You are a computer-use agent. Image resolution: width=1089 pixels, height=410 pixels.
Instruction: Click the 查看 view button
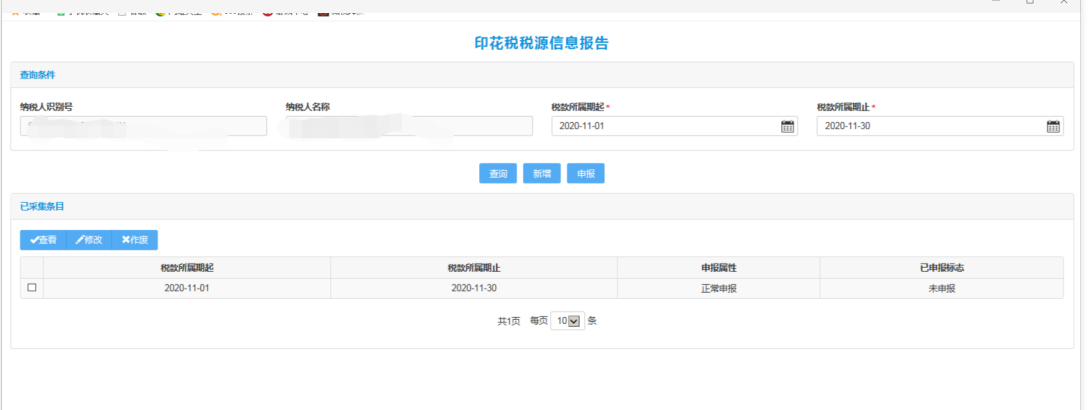(x=43, y=240)
